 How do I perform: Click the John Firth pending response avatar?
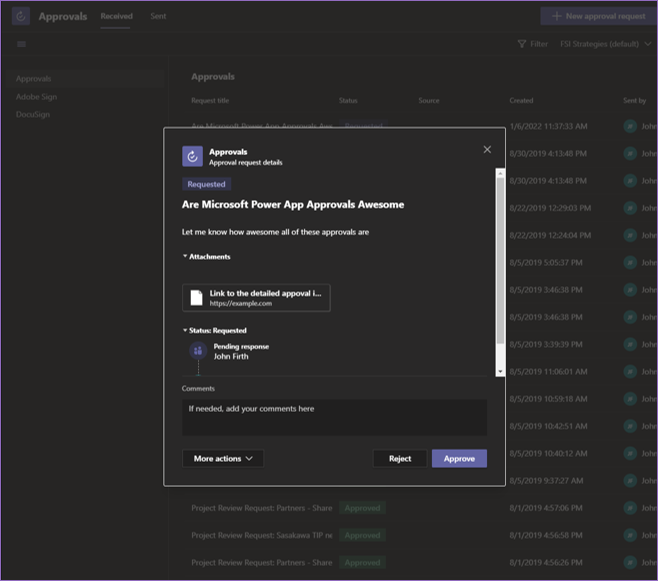click(198, 351)
